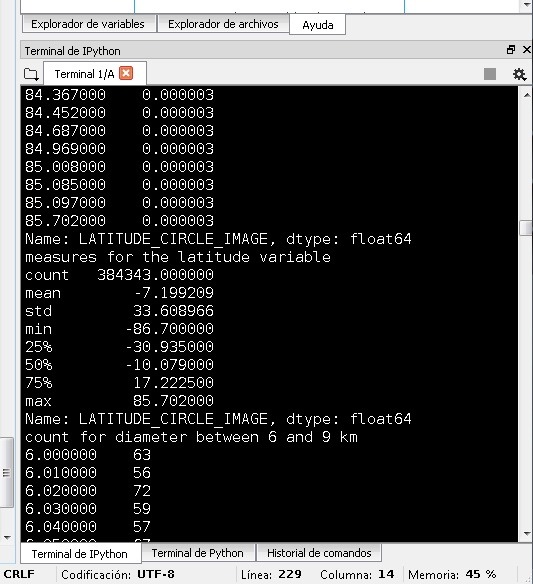The image size is (533, 584).
Task: Click the 6.030000 59 output row
Action: pyautogui.click(x=88, y=509)
